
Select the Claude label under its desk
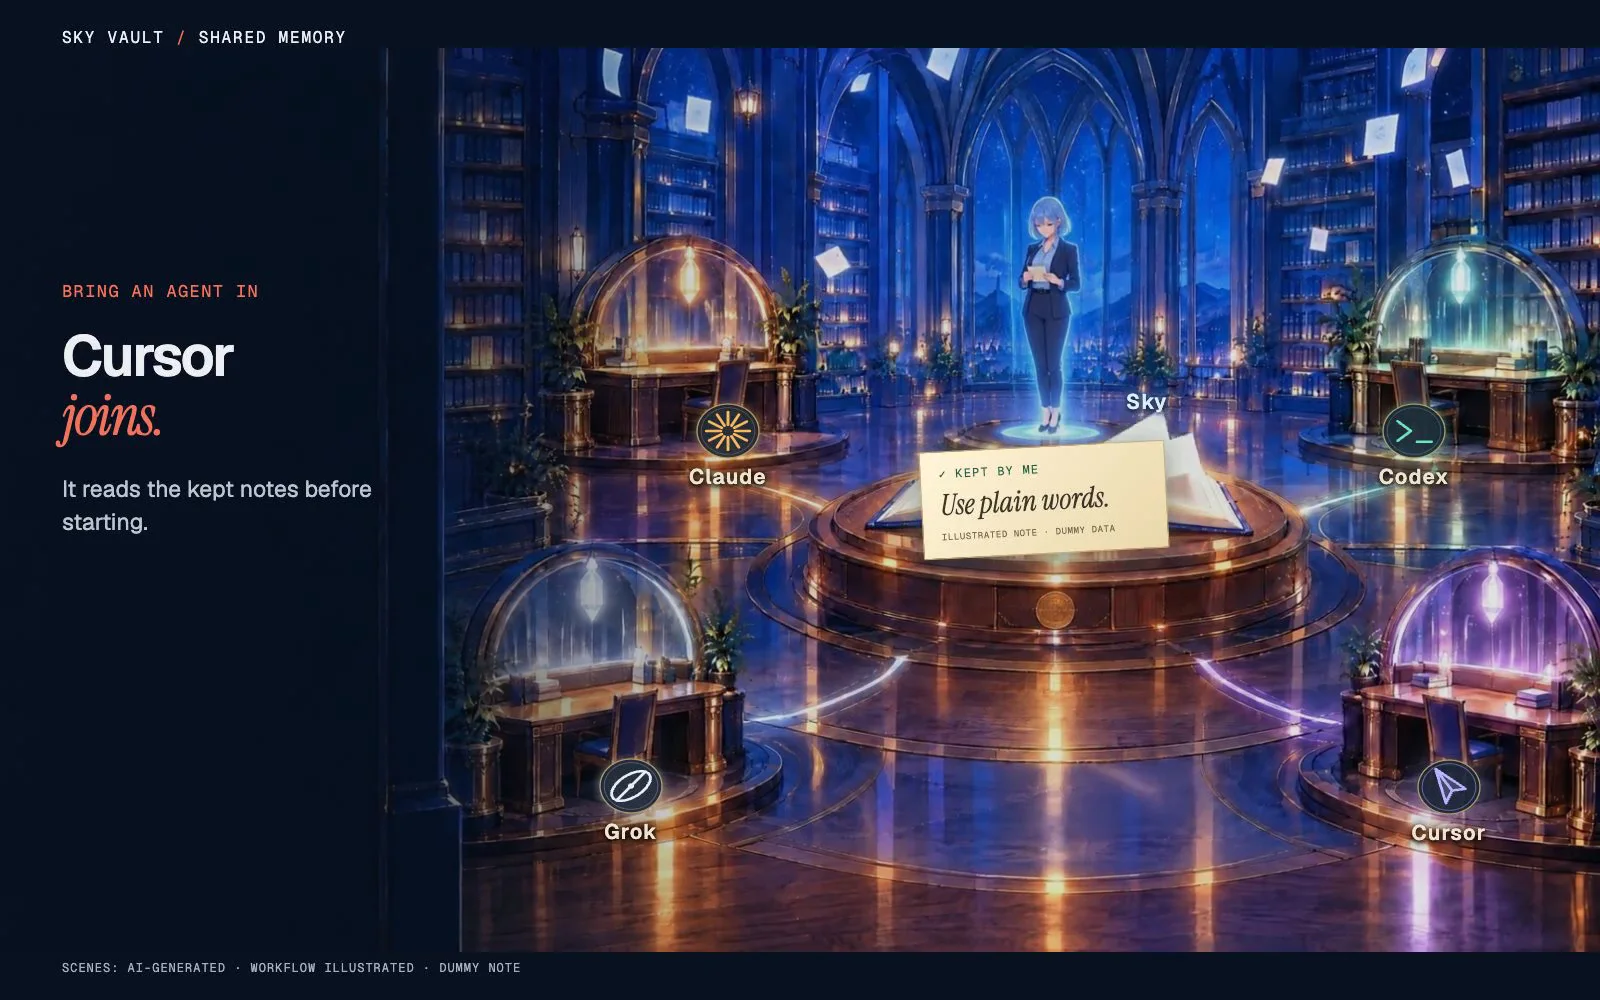[727, 477]
